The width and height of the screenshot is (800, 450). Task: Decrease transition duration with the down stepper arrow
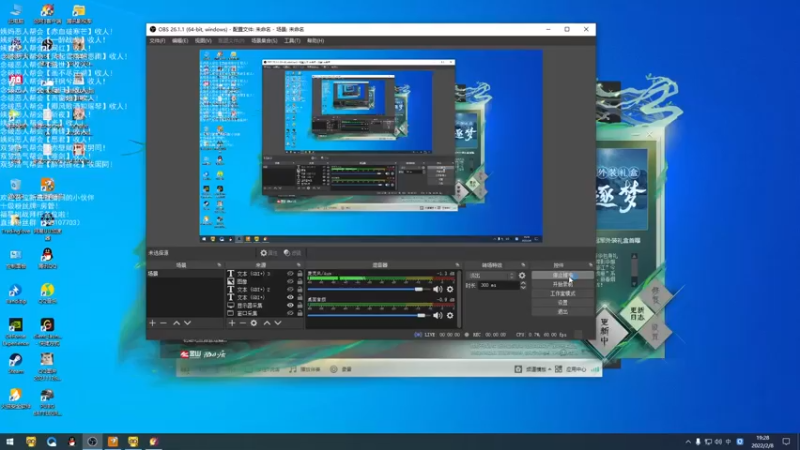523,288
